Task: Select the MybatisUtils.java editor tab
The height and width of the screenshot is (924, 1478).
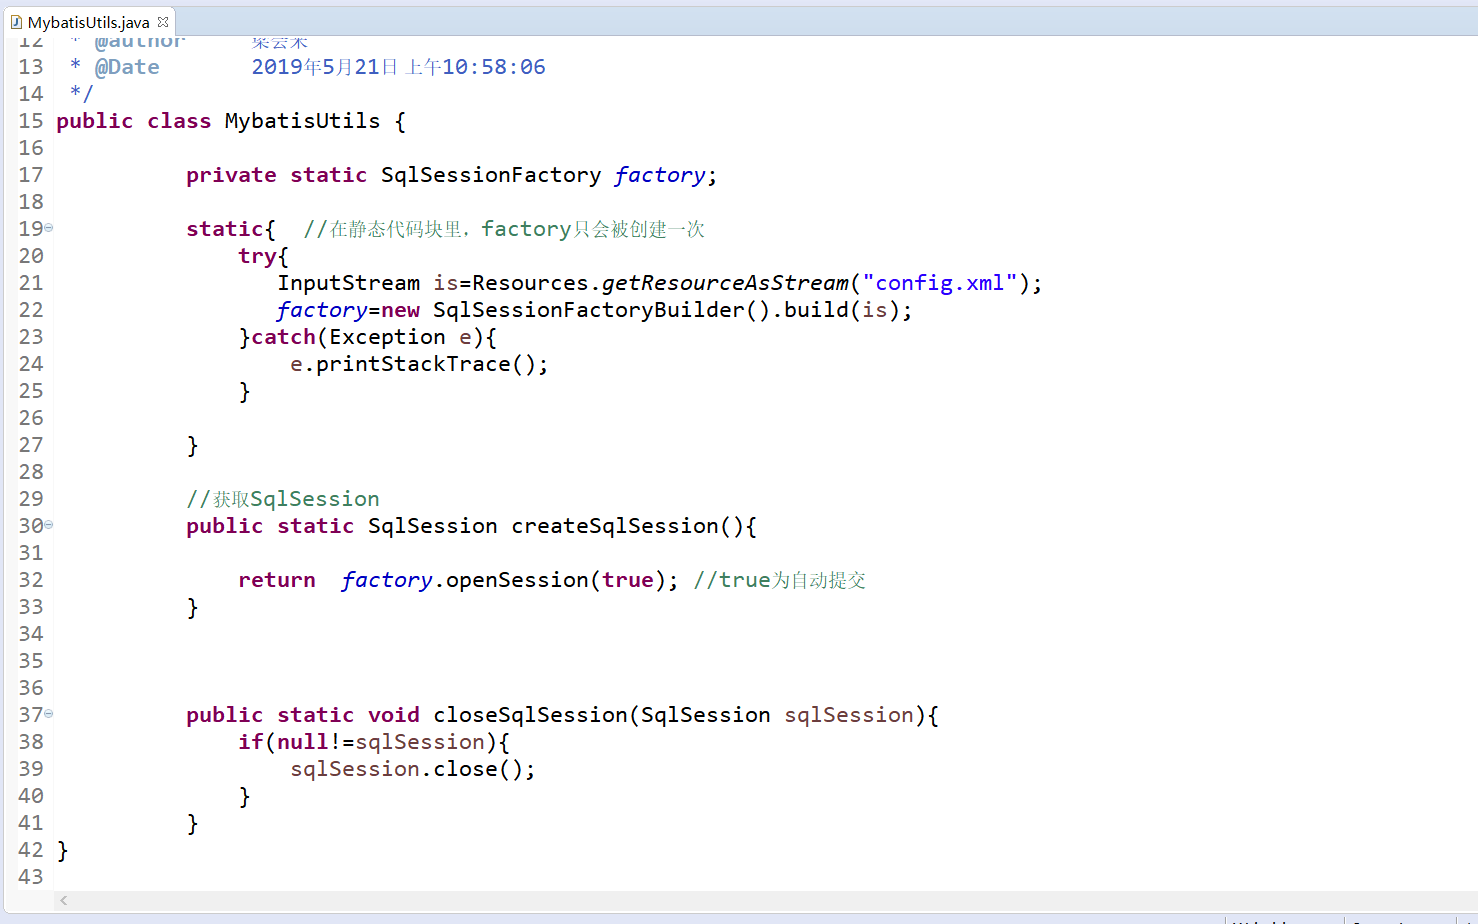Action: 88,22
